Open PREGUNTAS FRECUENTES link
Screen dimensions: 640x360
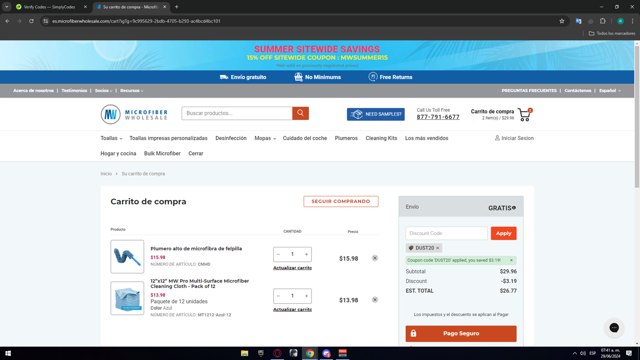click(x=529, y=91)
